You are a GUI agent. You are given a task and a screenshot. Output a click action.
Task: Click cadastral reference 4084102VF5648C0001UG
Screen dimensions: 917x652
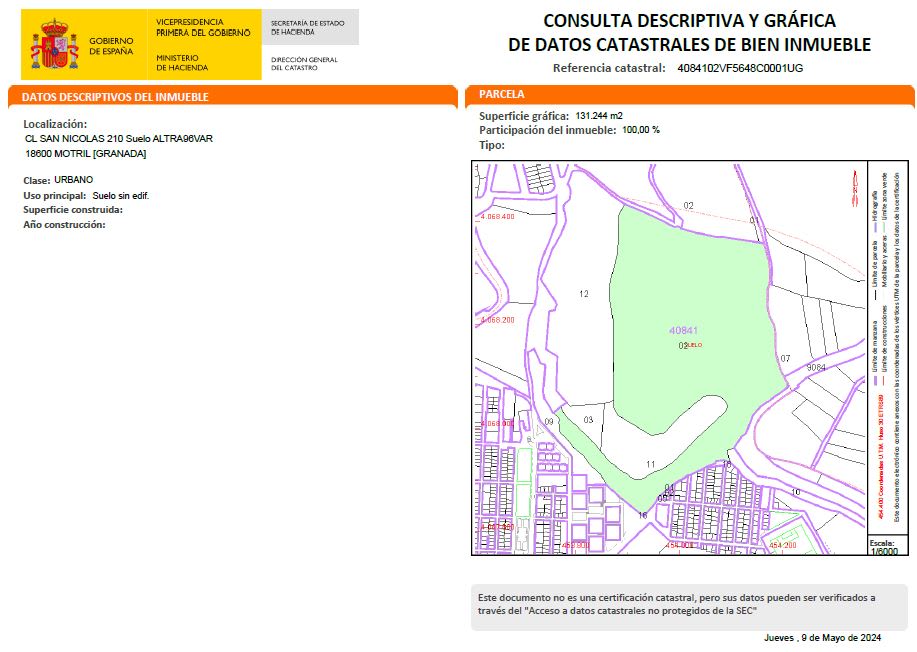point(740,68)
